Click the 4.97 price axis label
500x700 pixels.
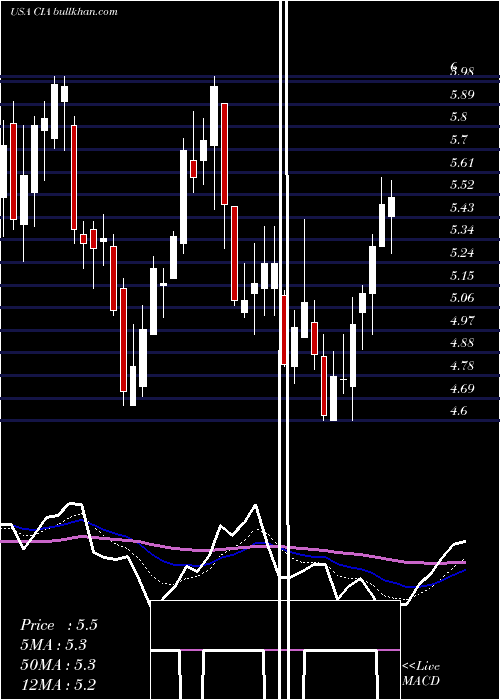(462, 321)
